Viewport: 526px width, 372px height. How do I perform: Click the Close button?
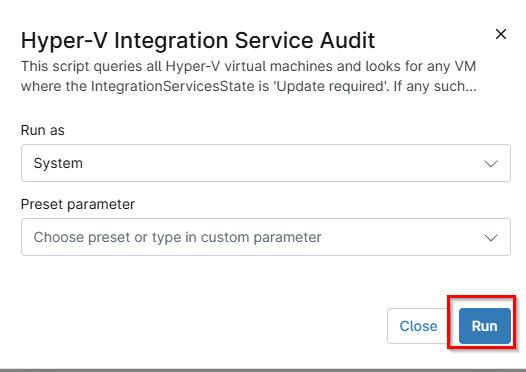coord(418,326)
